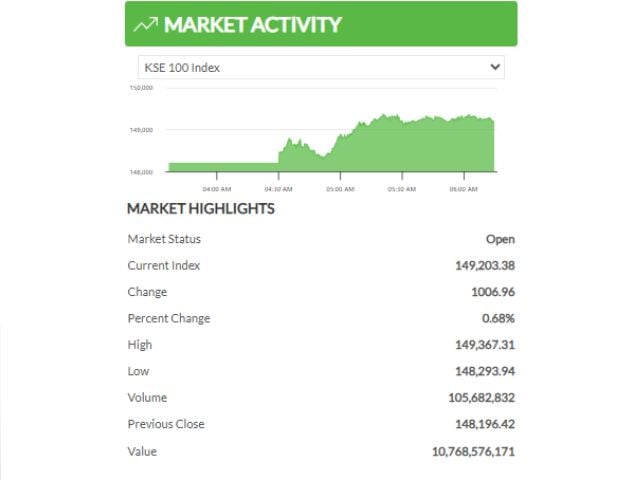Click the Previous Close value 148,196.42
The height and width of the screenshot is (480, 640).
pyautogui.click(x=485, y=424)
